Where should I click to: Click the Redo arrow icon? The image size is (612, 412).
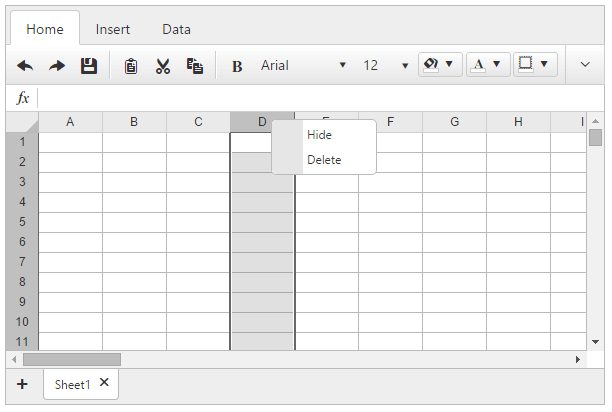pos(57,66)
